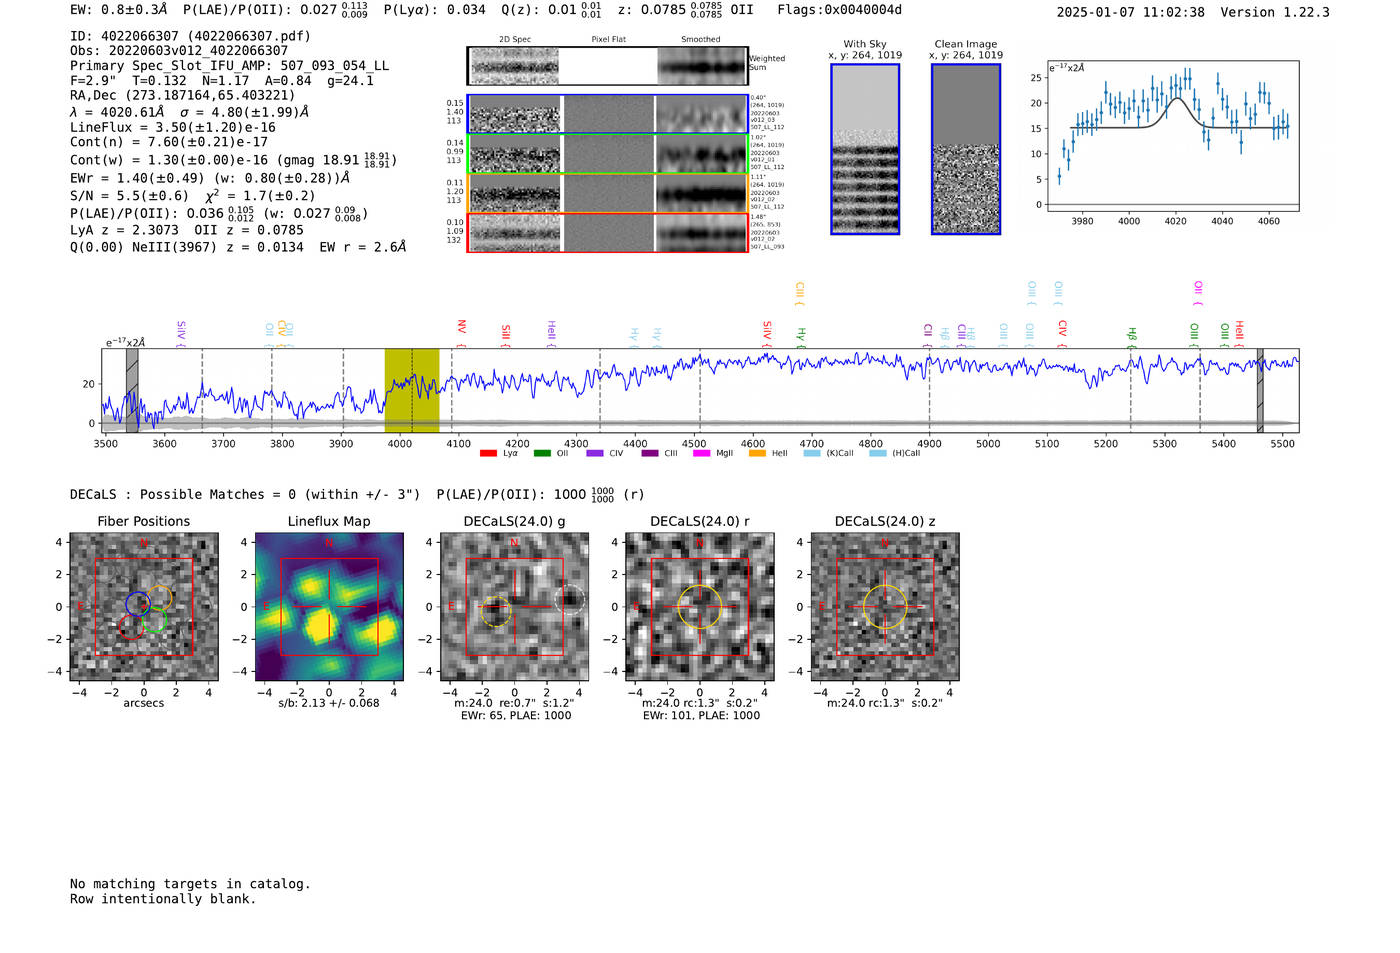
Task: Click the 'EWr: 65, PLAE: 1000' caption
Action: coord(515,716)
